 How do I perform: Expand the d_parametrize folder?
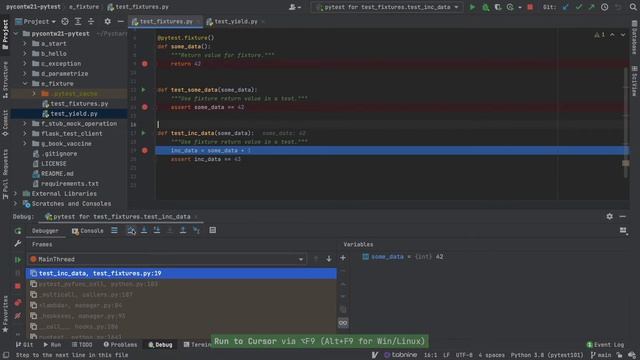click(x=25, y=73)
